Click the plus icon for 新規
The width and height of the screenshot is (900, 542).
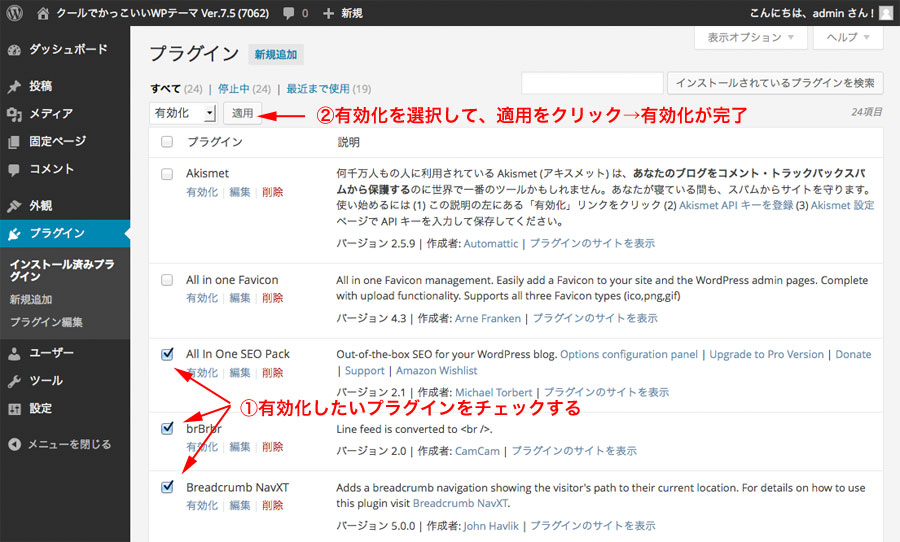tap(328, 13)
